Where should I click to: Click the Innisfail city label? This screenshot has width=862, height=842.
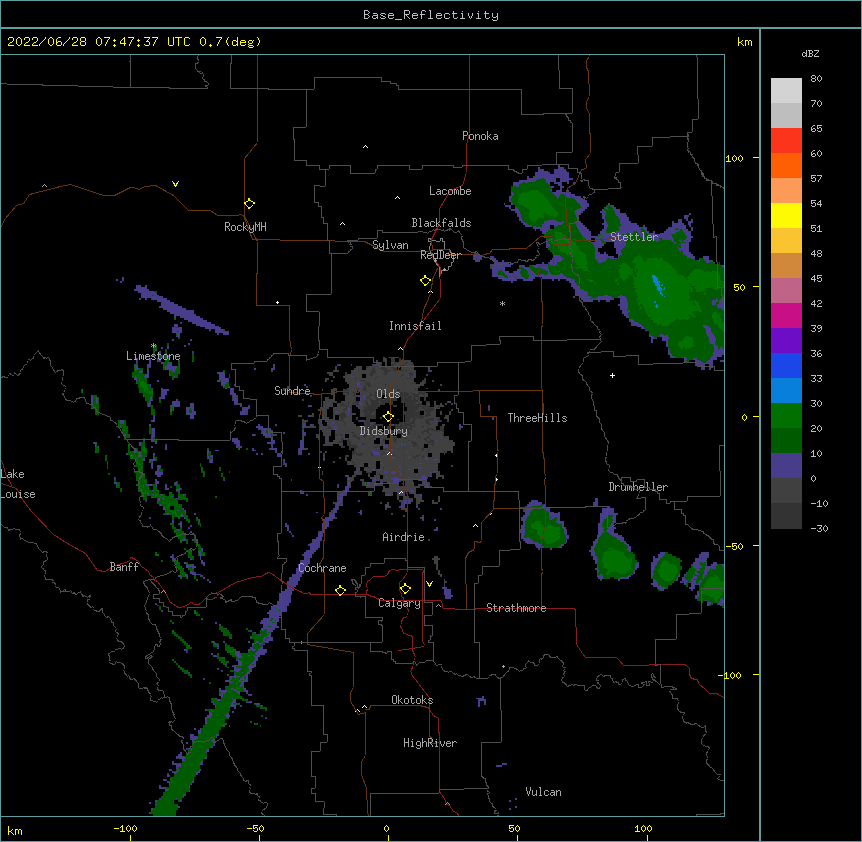(x=415, y=326)
